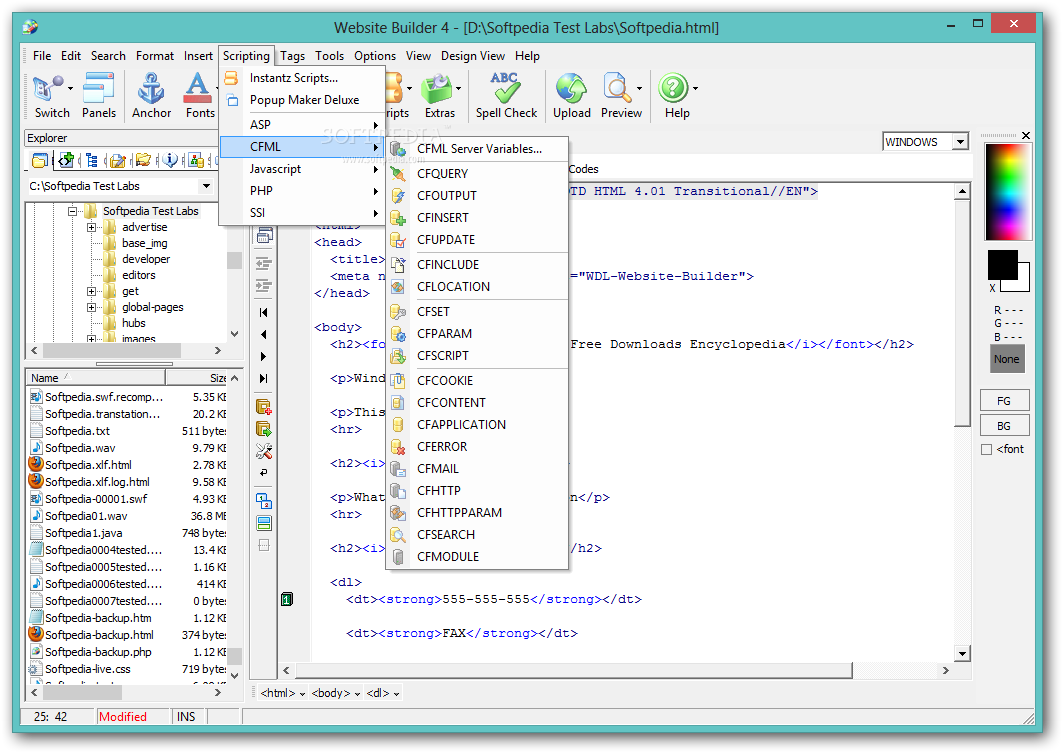Insert an Anchor from toolbar
1063x753 pixels.
coord(151,89)
